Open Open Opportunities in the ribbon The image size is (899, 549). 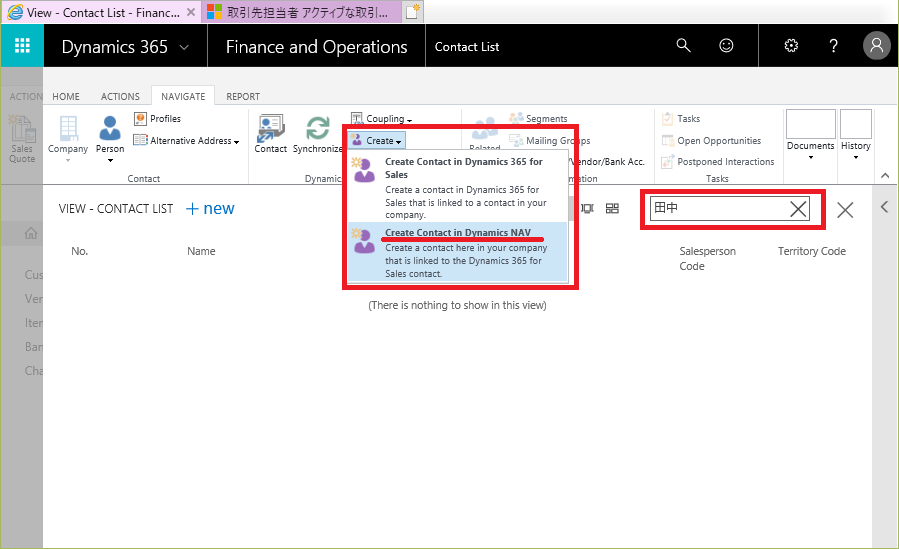coord(712,140)
